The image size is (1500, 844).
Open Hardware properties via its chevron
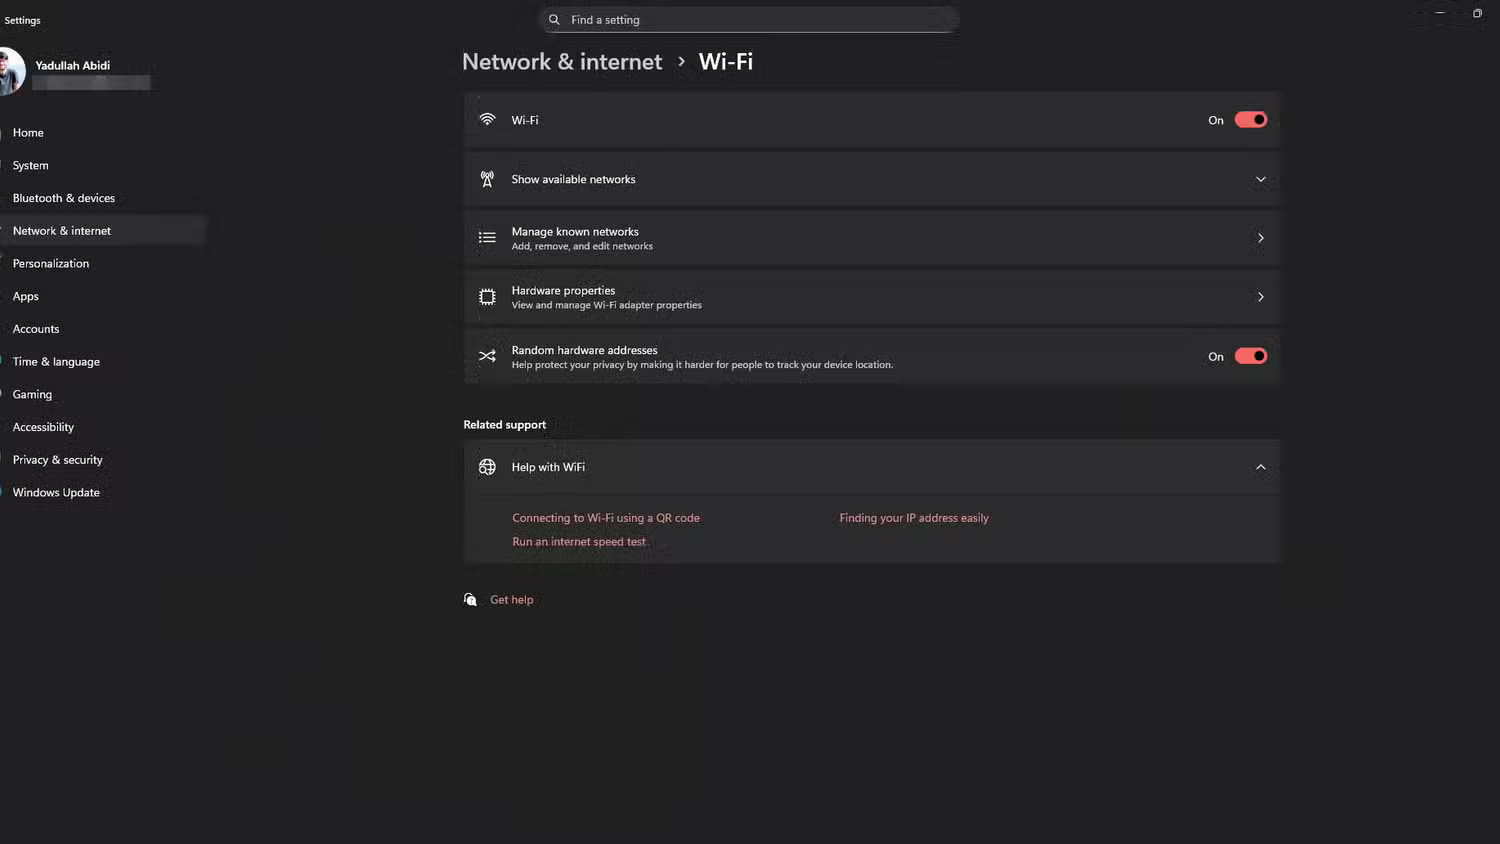[1261, 297]
